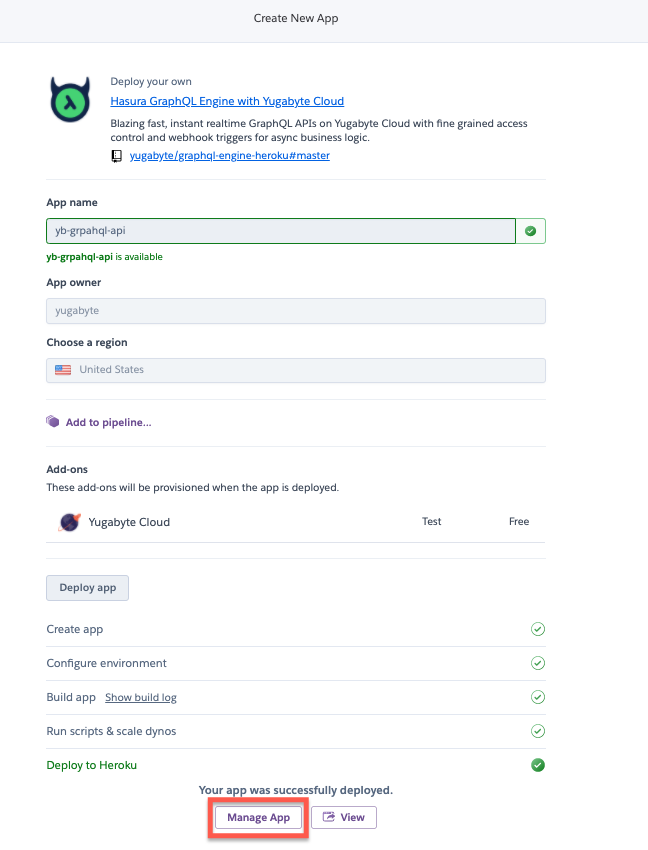Click the Create app success checkmark
Viewport: 648px width, 850px height.
(537, 630)
